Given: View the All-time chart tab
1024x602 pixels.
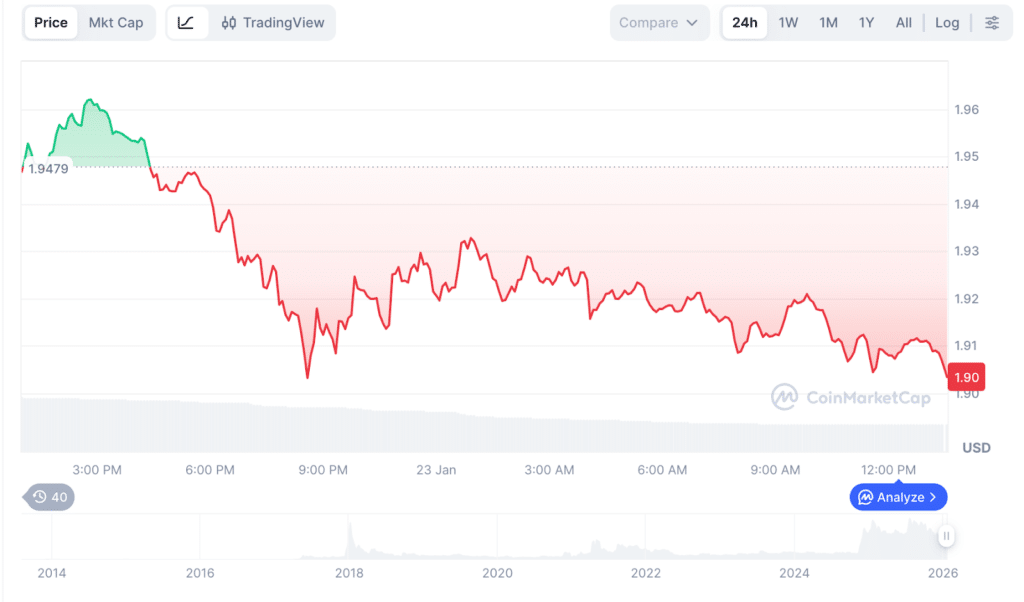Looking at the screenshot, I should (903, 22).
